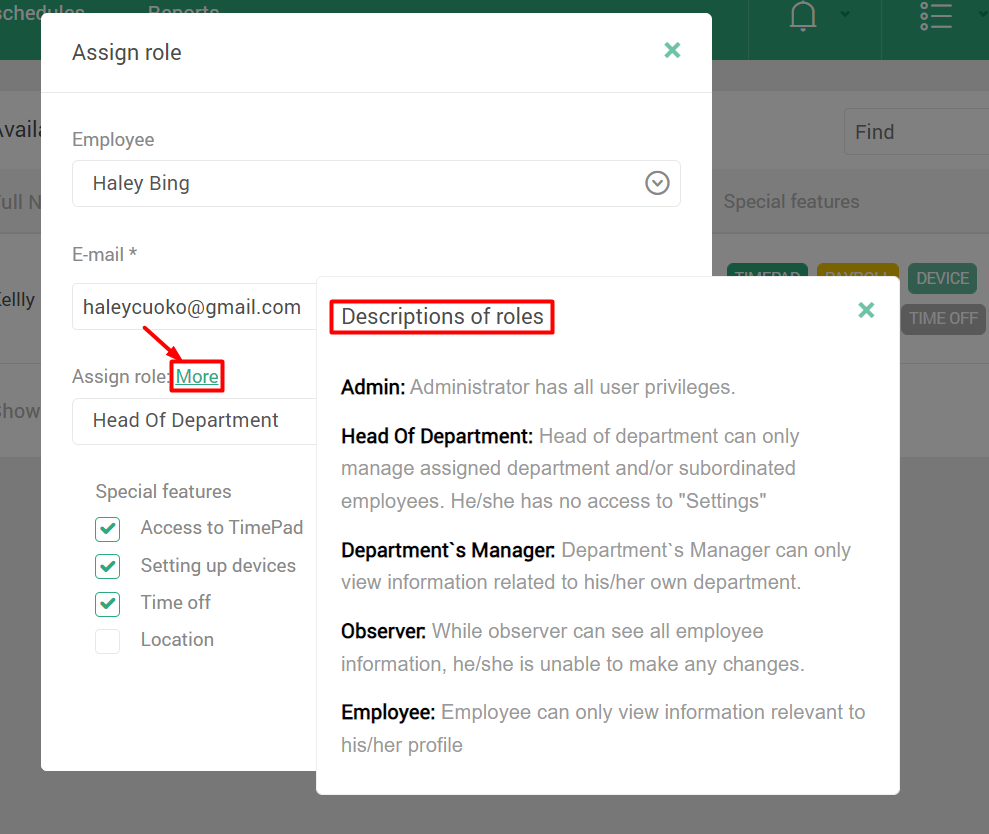Screen dimensions: 989x834
Task: Click the TIME OFF badge in background table
Action: [x=943, y=319]
